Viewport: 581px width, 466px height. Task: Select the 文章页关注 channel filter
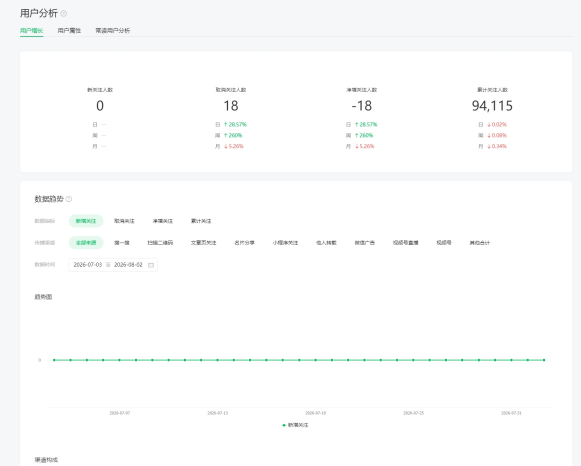pyautogui.click(x=203, y=243)
